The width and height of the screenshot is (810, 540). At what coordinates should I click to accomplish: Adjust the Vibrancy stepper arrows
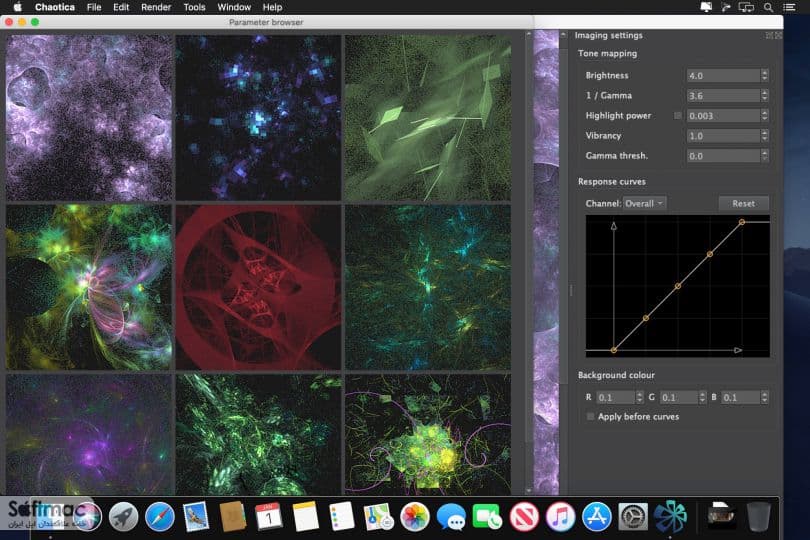[765, 136]
